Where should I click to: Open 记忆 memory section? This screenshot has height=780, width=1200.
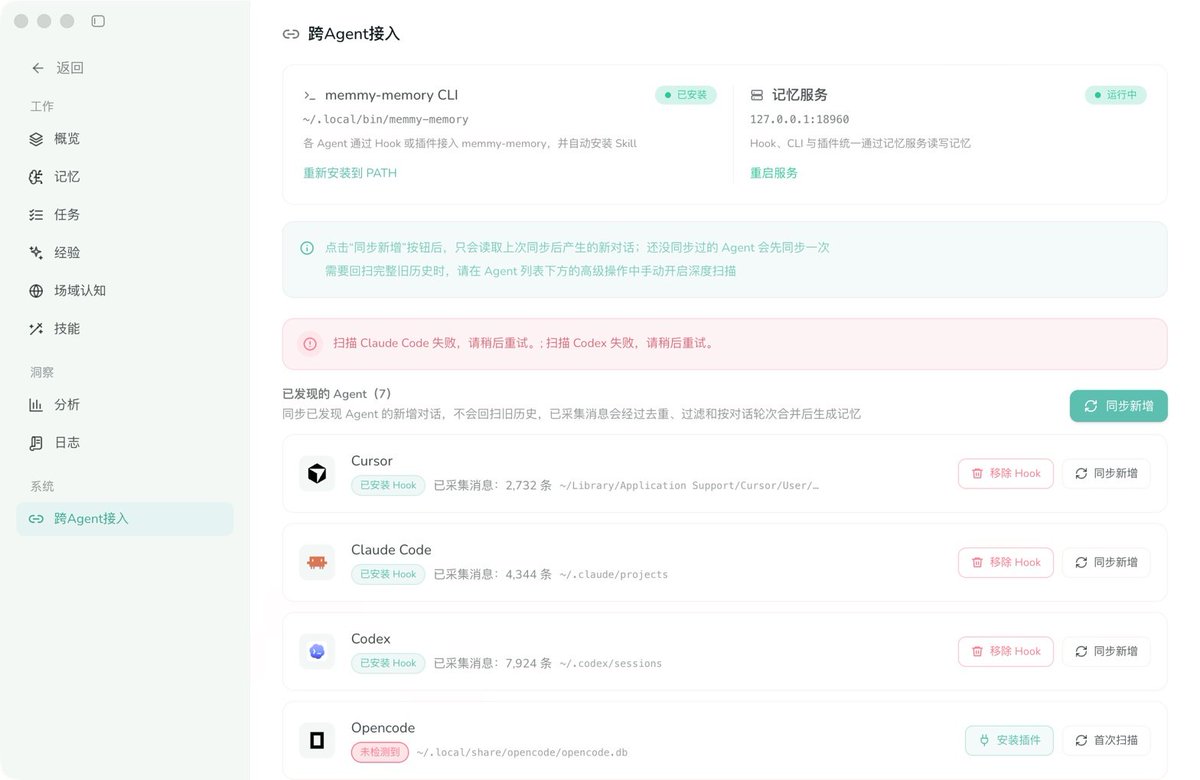click(125, 177)
